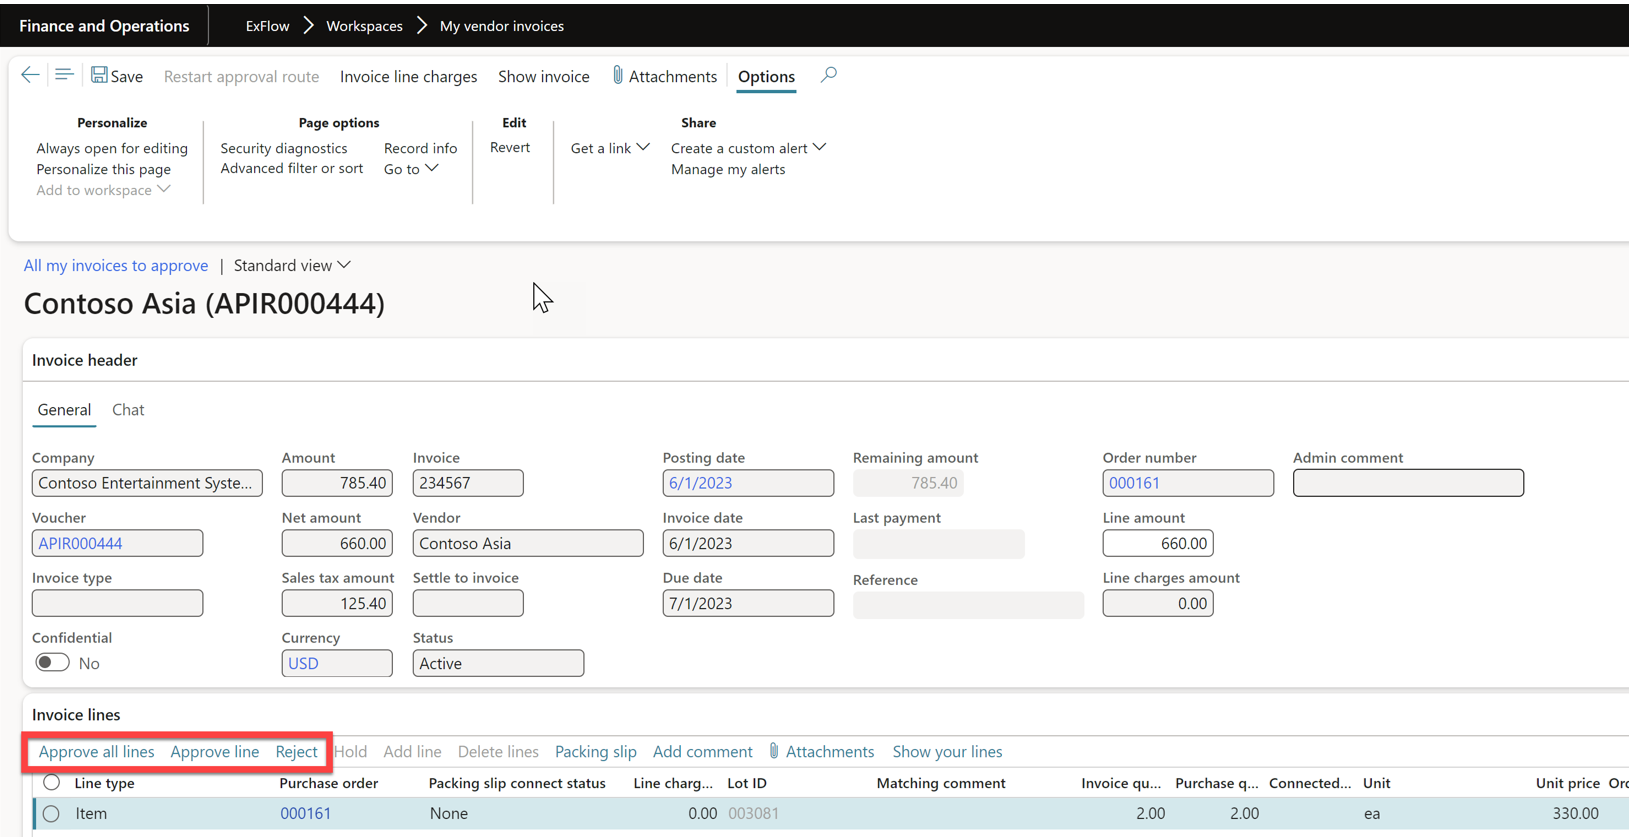Click the Invoice type field
This screenshot has height=837, width=1631.
click(117, 603)
